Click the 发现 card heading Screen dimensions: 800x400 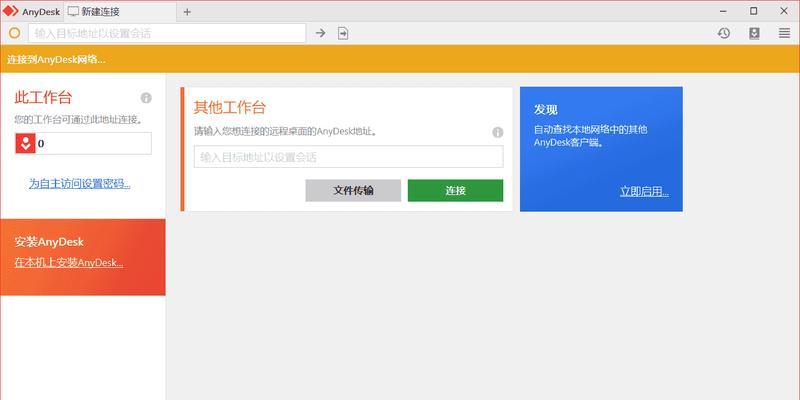[x=546, y=109]
